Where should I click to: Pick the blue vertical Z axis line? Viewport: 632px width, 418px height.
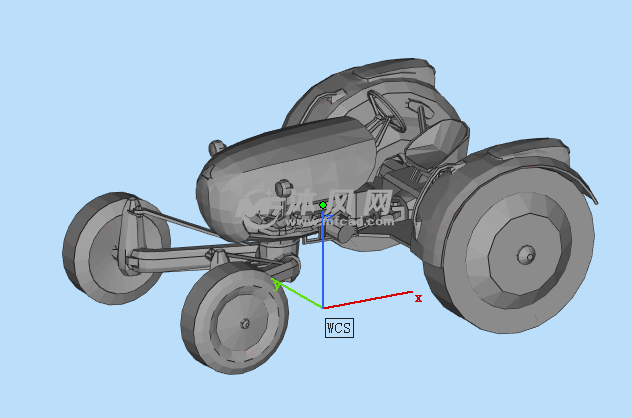(x=323, y=260)
